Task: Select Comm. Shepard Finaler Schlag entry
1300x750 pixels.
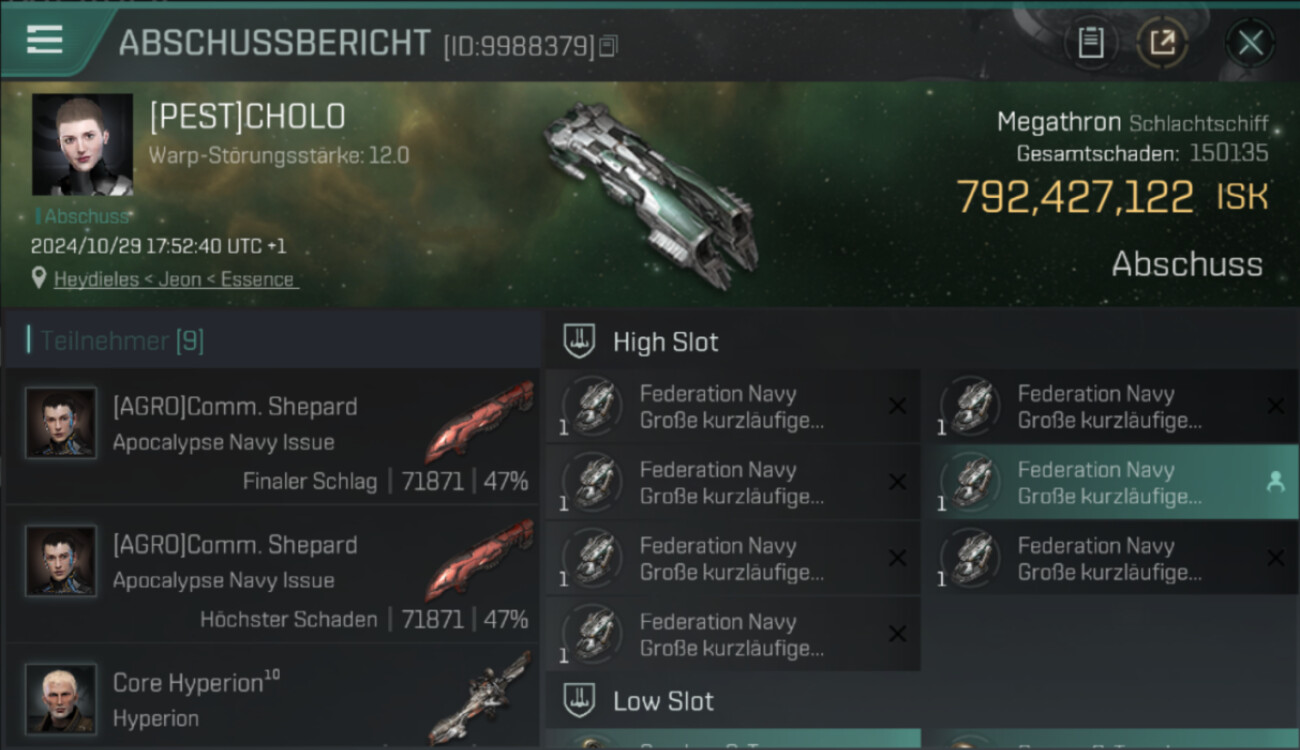Action: 272,436
